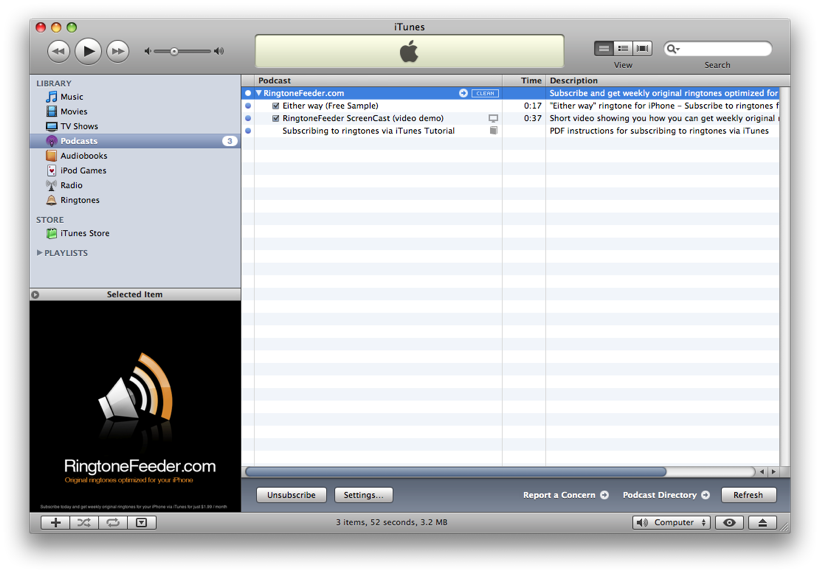Select Podcasts in sidebar
The image size is (820, 574).
pos(135,141)
